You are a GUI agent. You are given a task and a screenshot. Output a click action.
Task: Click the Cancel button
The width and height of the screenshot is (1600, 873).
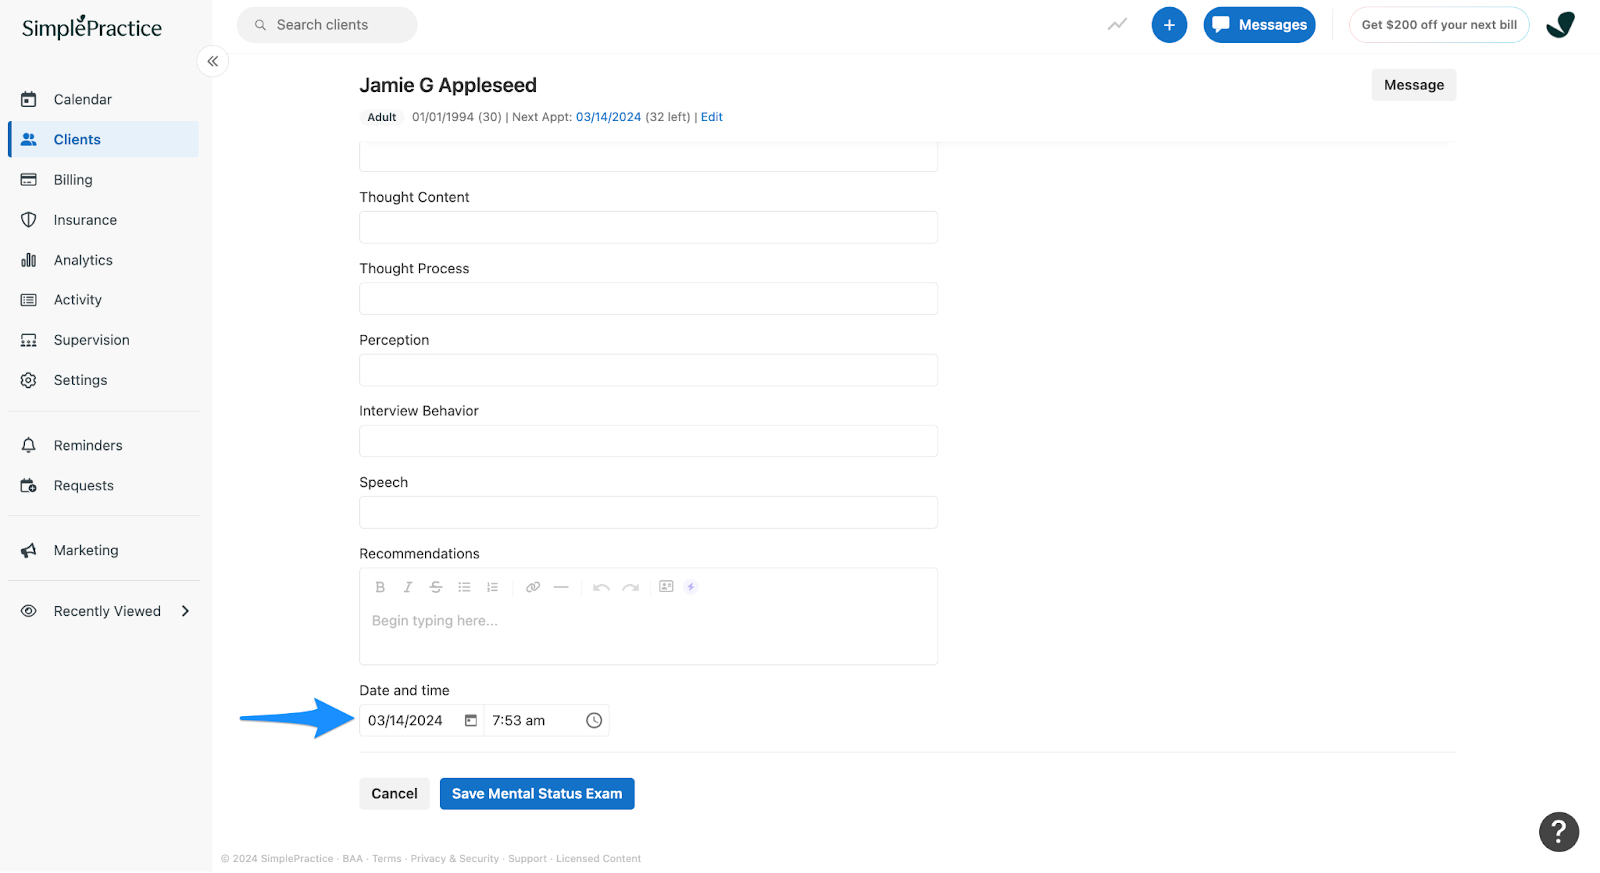click(394, 794)
